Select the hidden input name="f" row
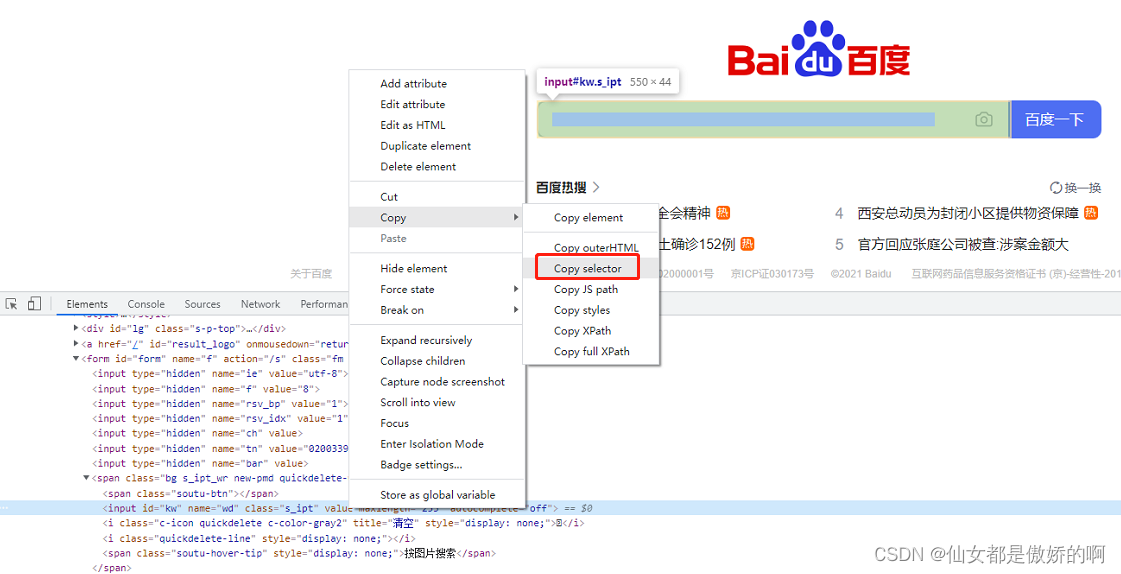This screenshot has height=574, width=1121. point(206,389)
